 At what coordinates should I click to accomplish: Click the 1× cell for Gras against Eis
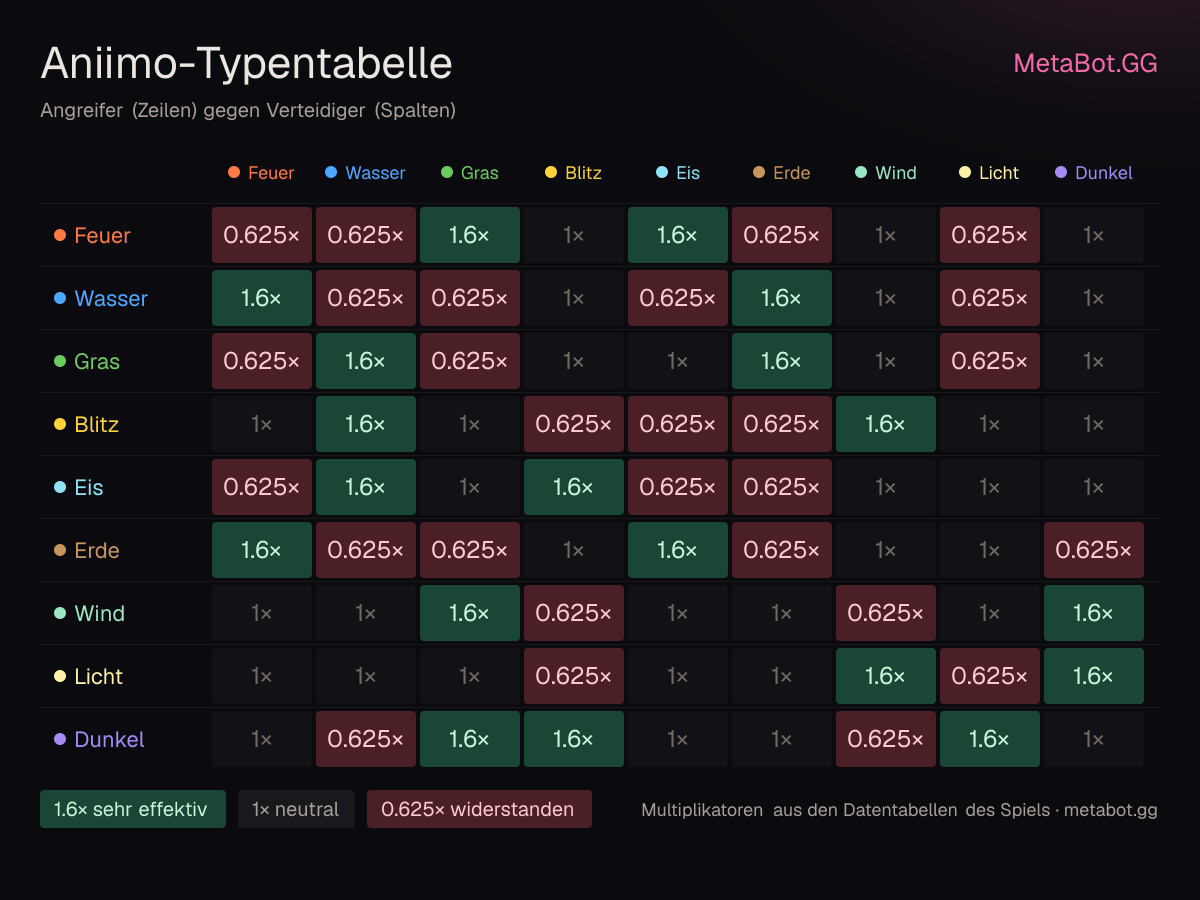[678, 361]
